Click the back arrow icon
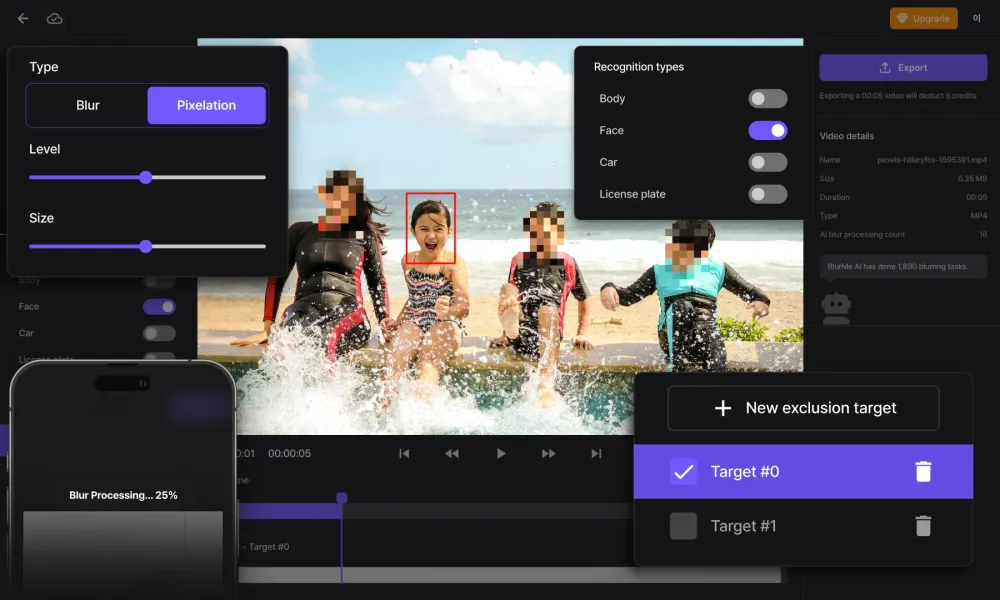Viewport: 1000px width, 600px height. coord(23,18)
